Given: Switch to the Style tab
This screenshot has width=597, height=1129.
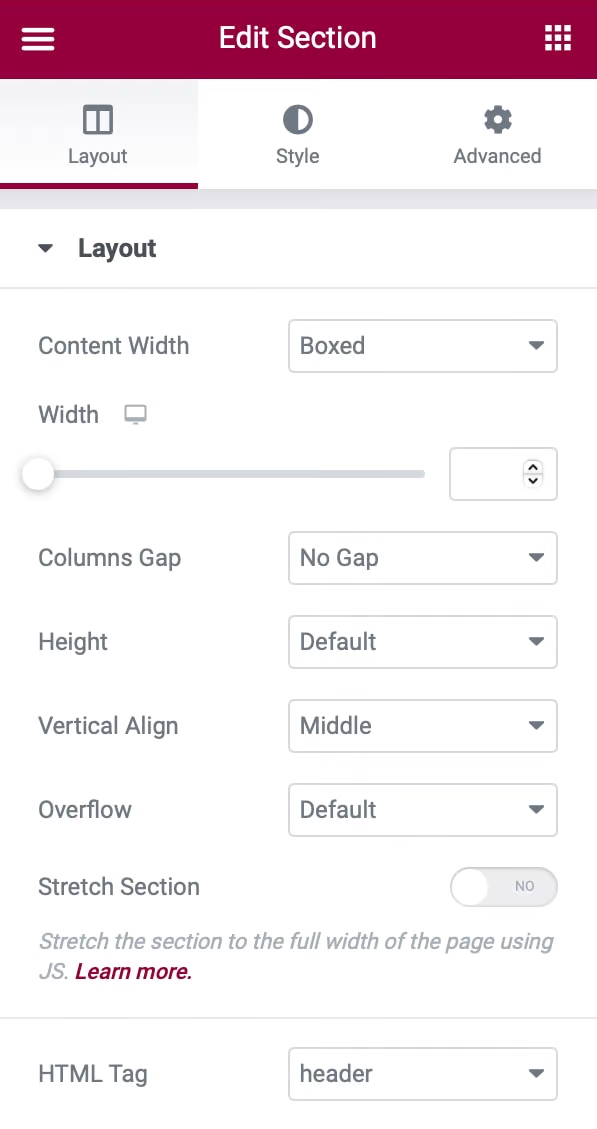Looking at the screenshot, I should (x=297, y=135).
